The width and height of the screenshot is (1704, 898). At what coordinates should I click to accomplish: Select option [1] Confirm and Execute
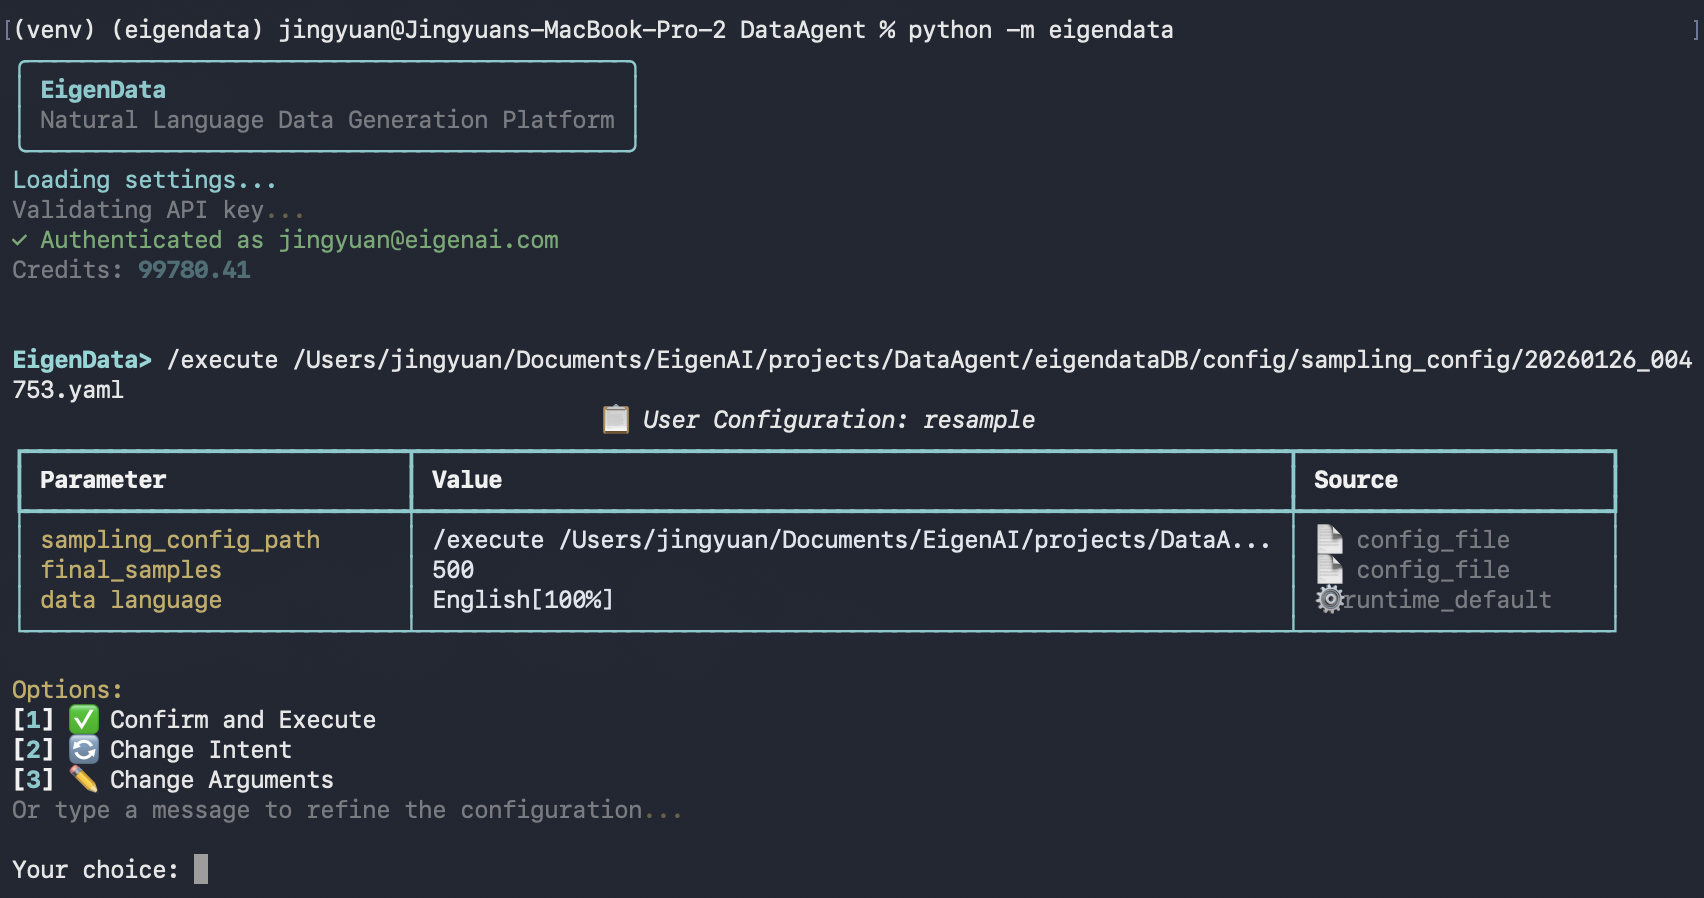[x=194, y=719]
